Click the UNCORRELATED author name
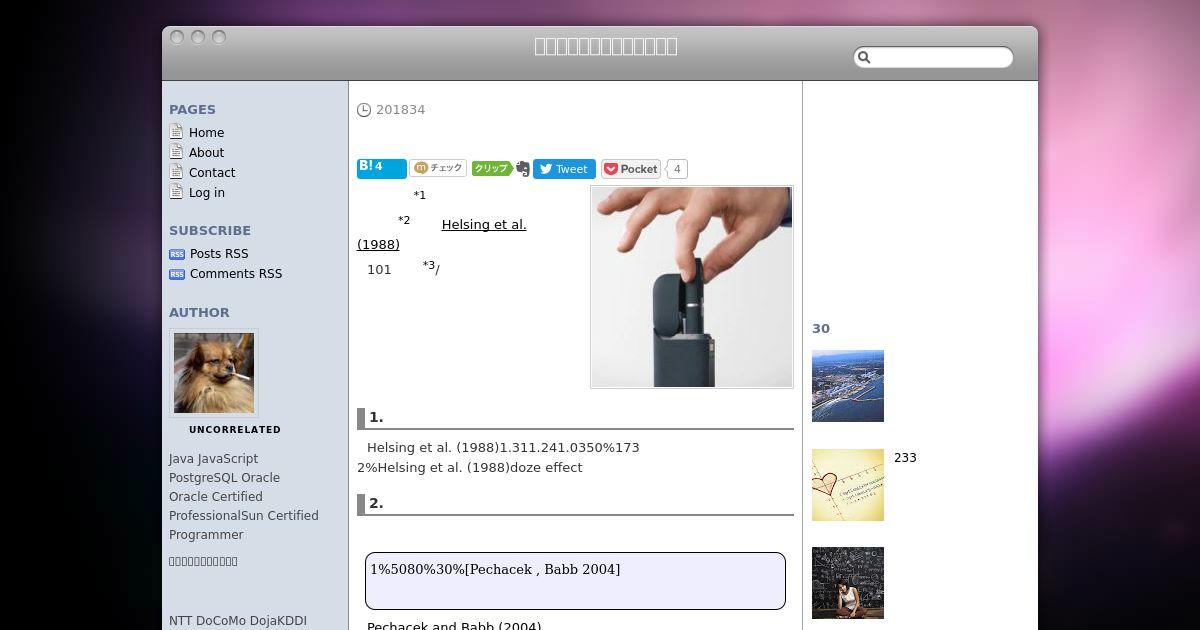Image resolution: width=1200 pixels, height=630 pixels. point(235,430)
